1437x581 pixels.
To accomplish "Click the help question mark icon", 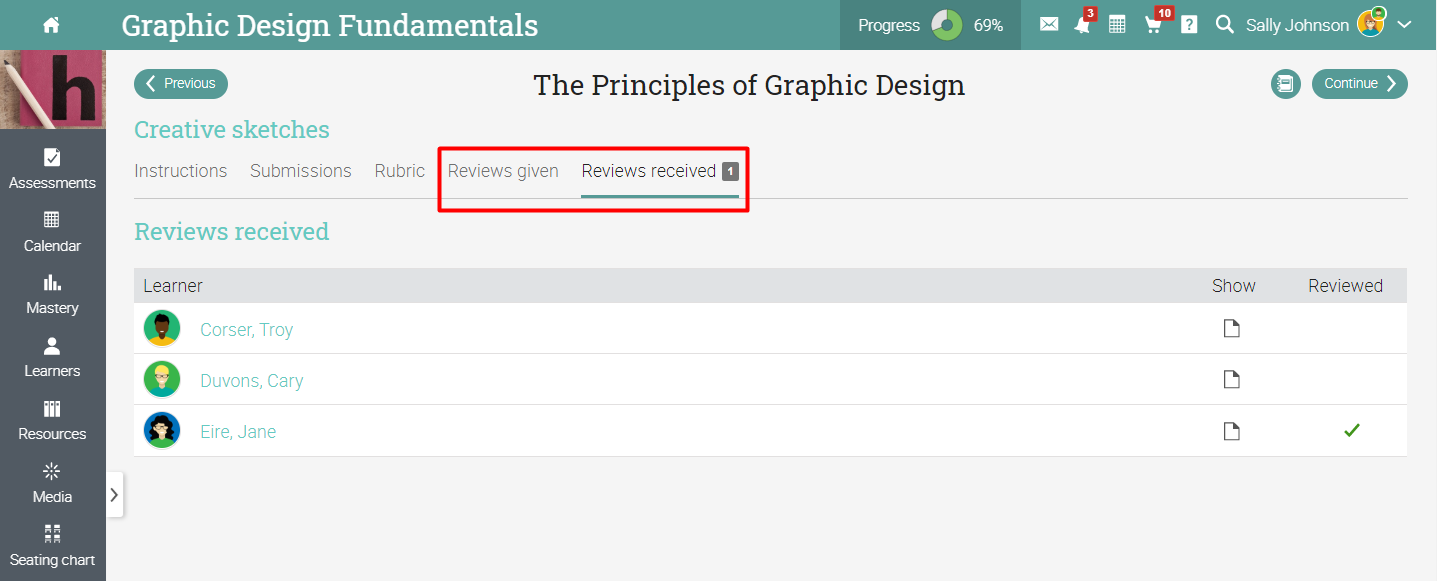I will (x=1189, y=25).
